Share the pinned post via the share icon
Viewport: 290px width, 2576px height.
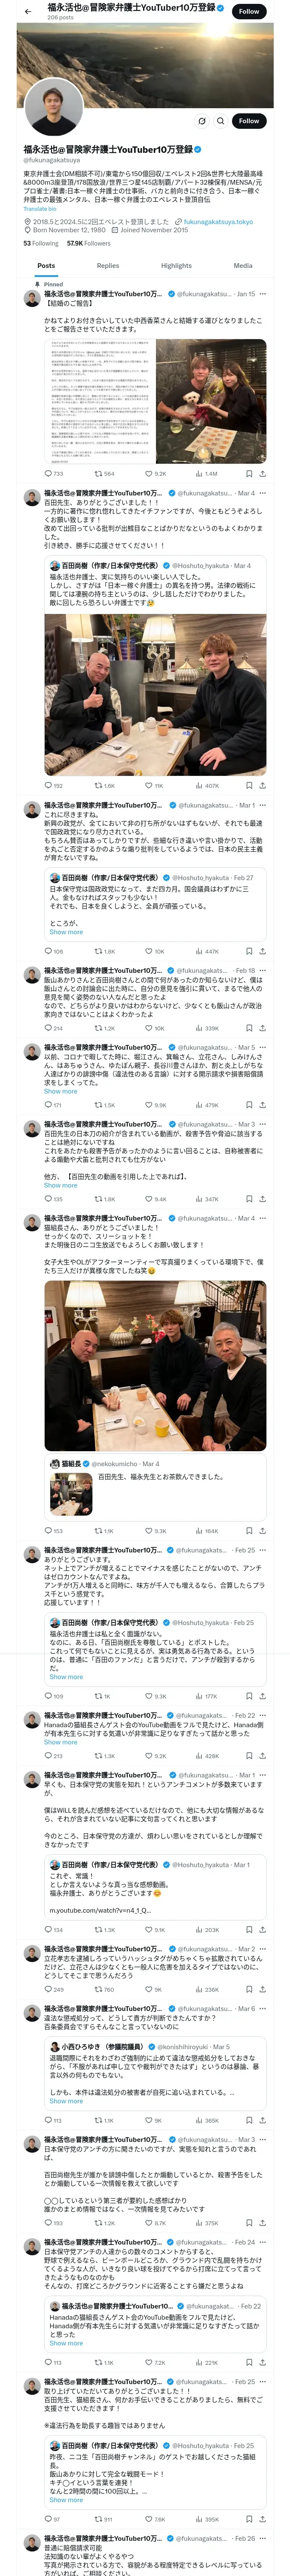[x=262, y=474]
